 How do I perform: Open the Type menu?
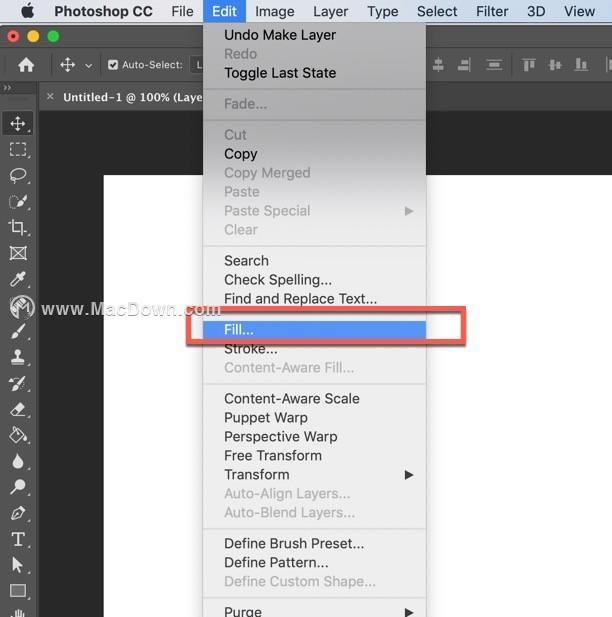tap(383, 11)
